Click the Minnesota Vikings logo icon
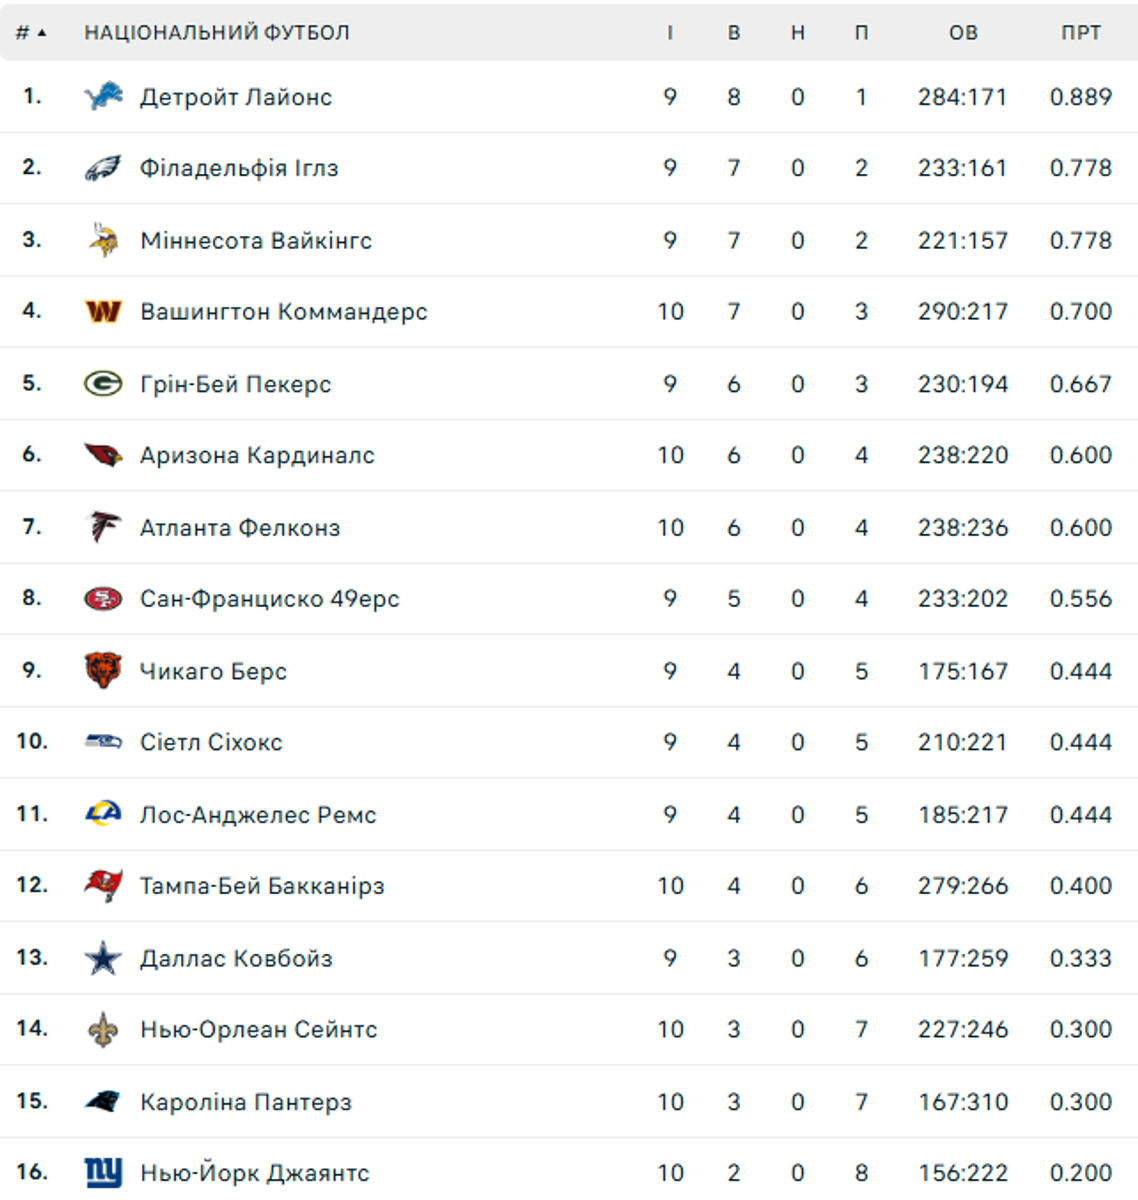 pyautogui.click(x=103, y=240)
